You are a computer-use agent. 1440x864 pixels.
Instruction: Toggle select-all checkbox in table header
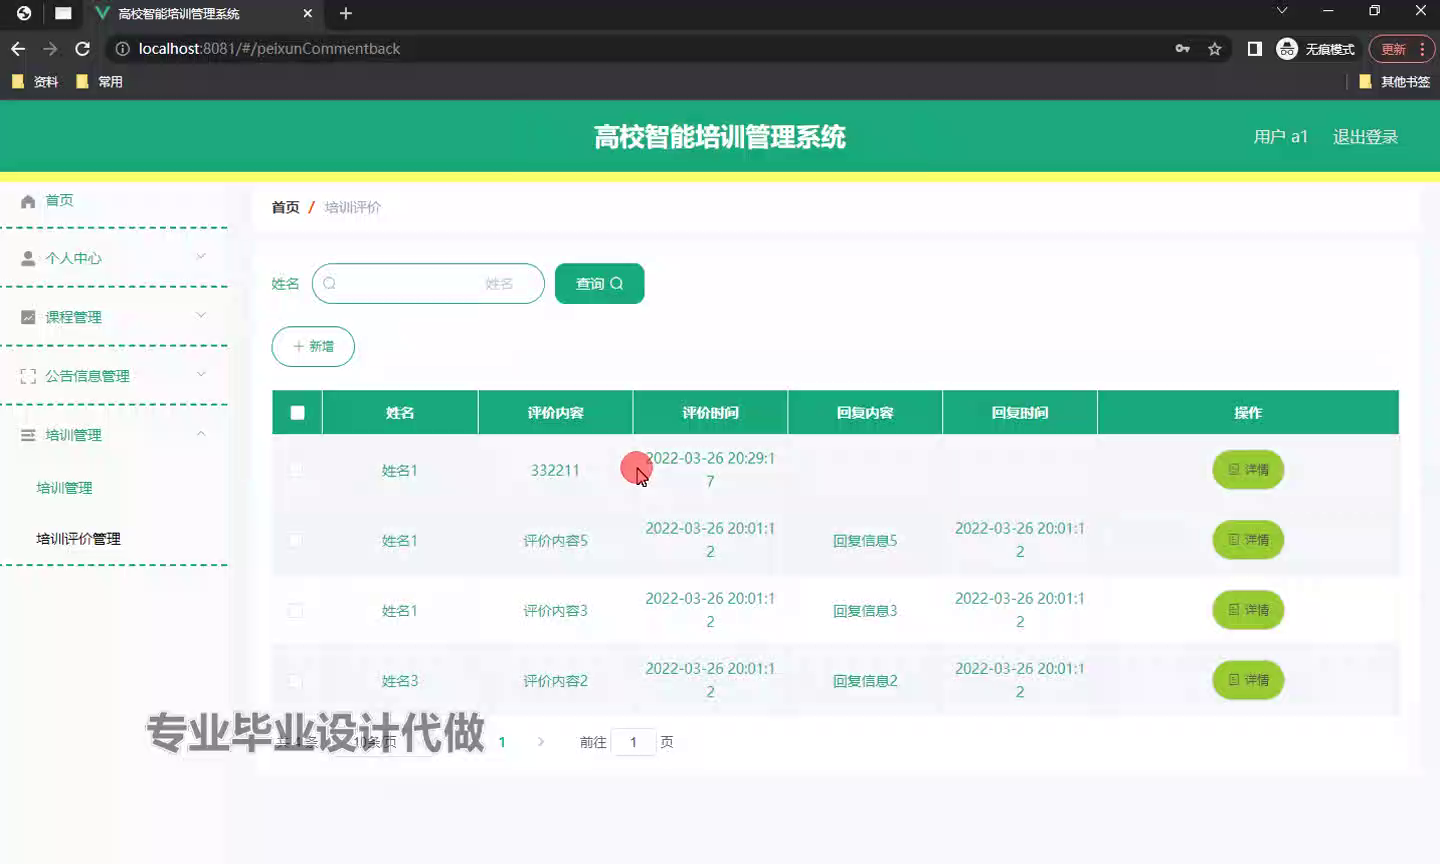pos(297,413)
